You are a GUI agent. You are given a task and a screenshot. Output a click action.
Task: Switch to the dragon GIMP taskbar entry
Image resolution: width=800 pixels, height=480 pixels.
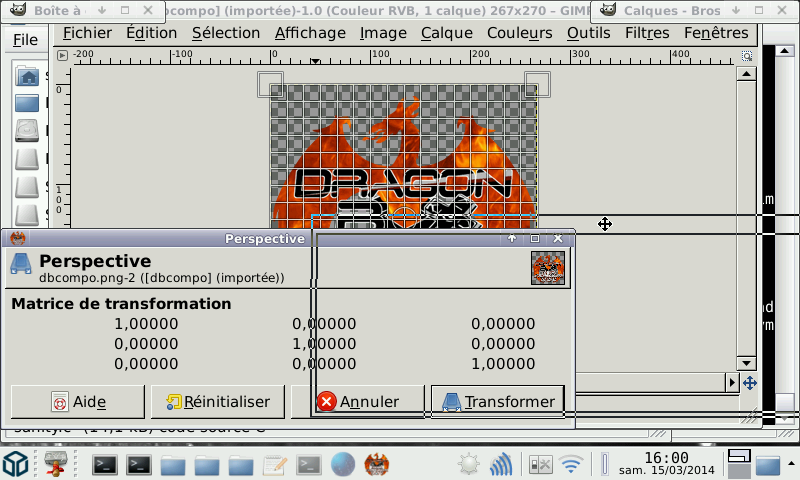tap(377, 465)
